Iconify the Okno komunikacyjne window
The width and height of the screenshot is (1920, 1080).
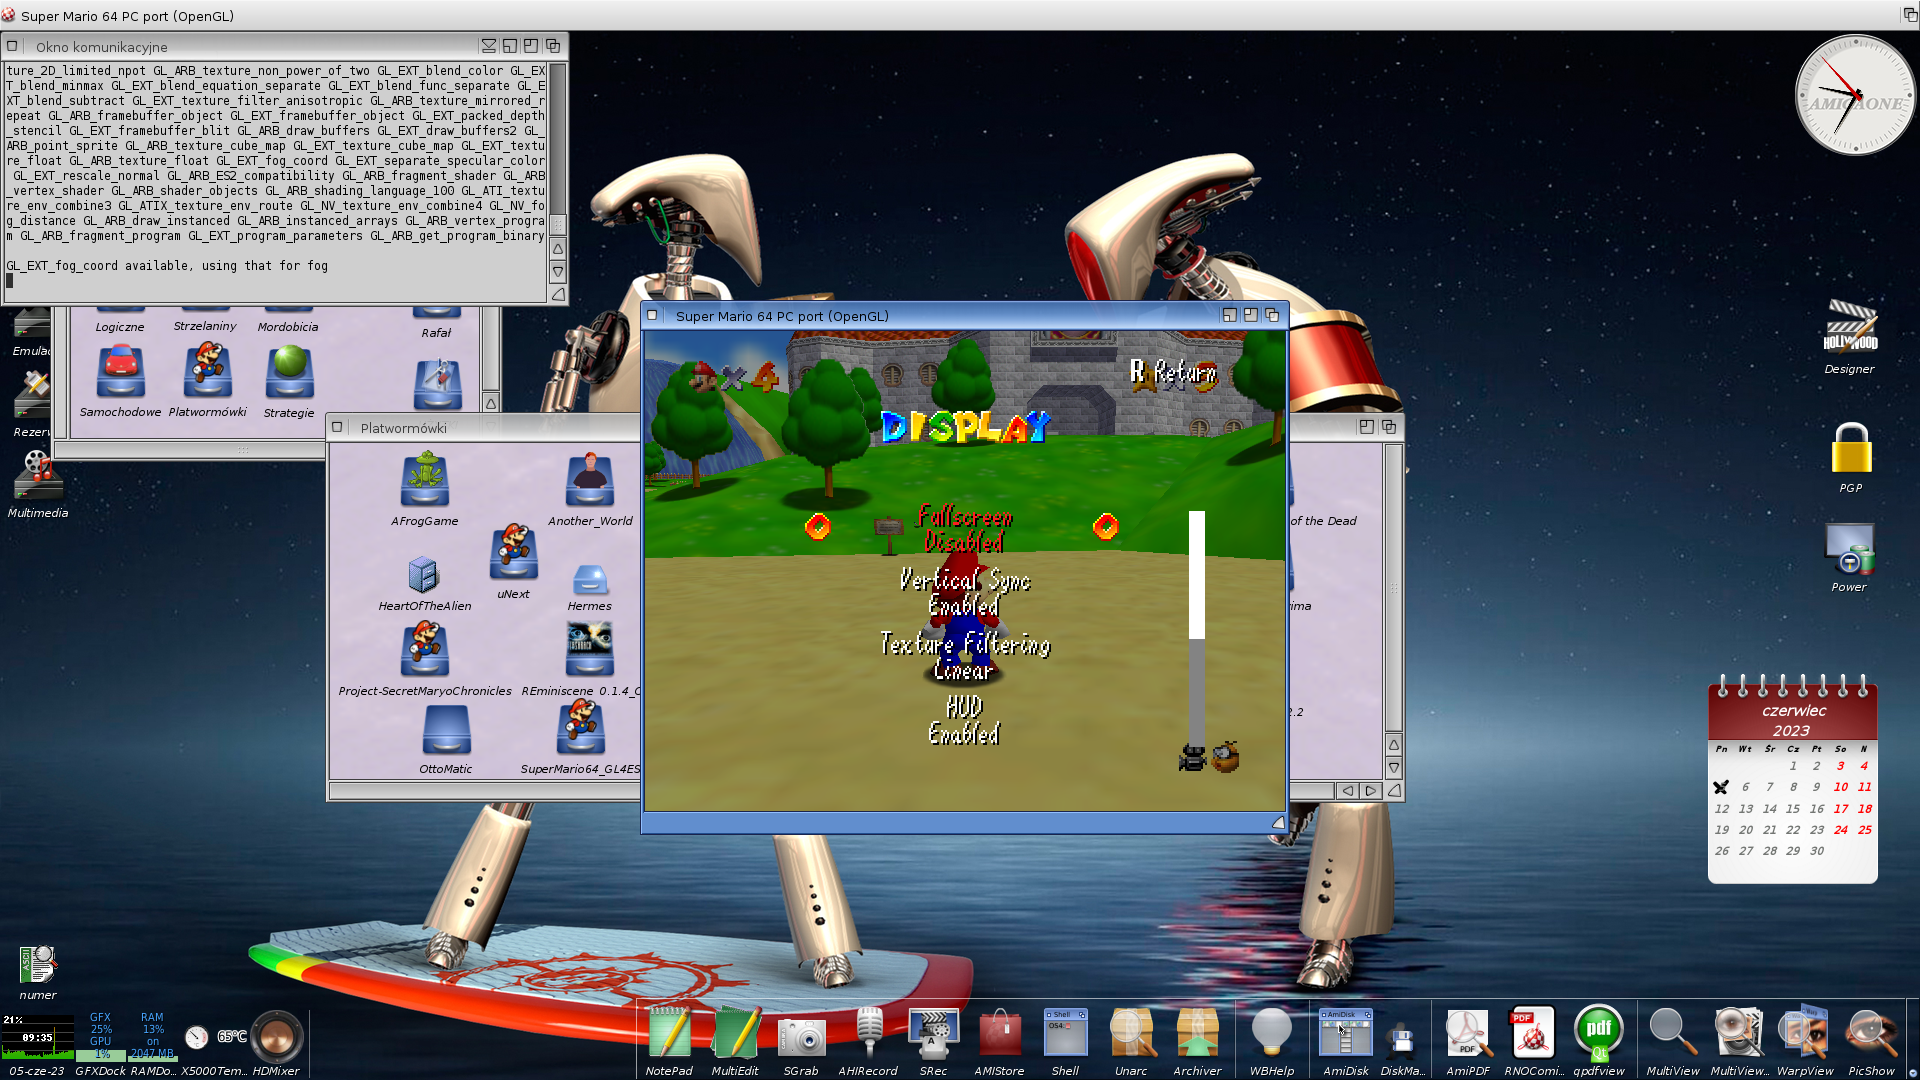488,46
